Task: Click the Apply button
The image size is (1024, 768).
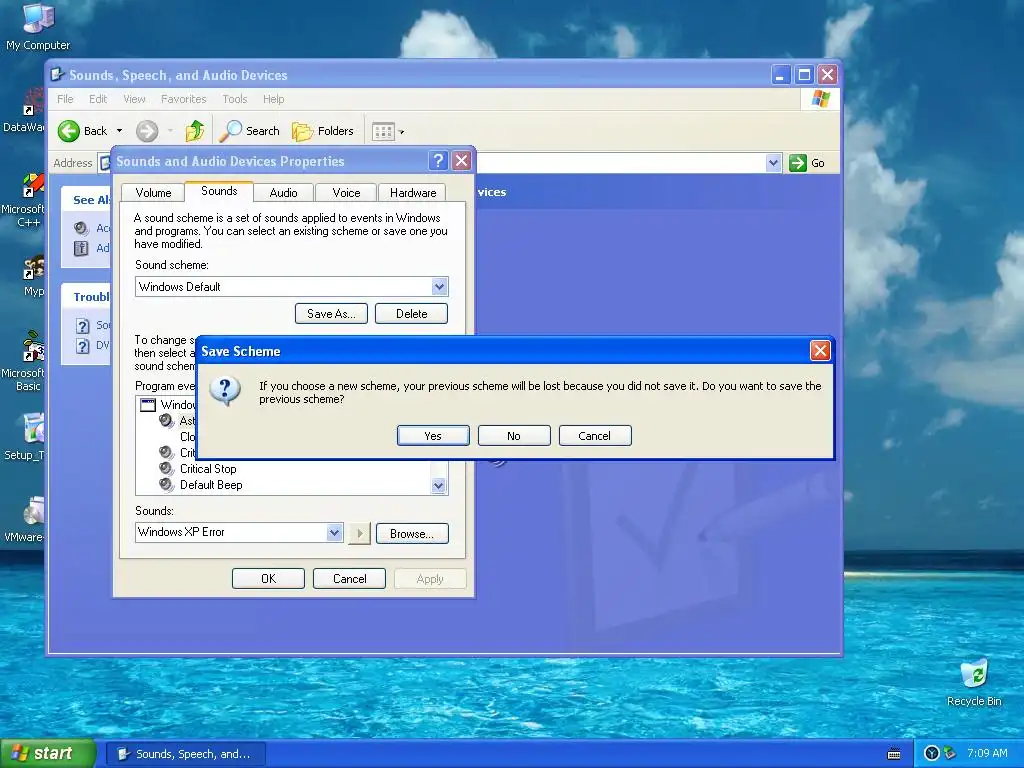Action: [430, 579]
